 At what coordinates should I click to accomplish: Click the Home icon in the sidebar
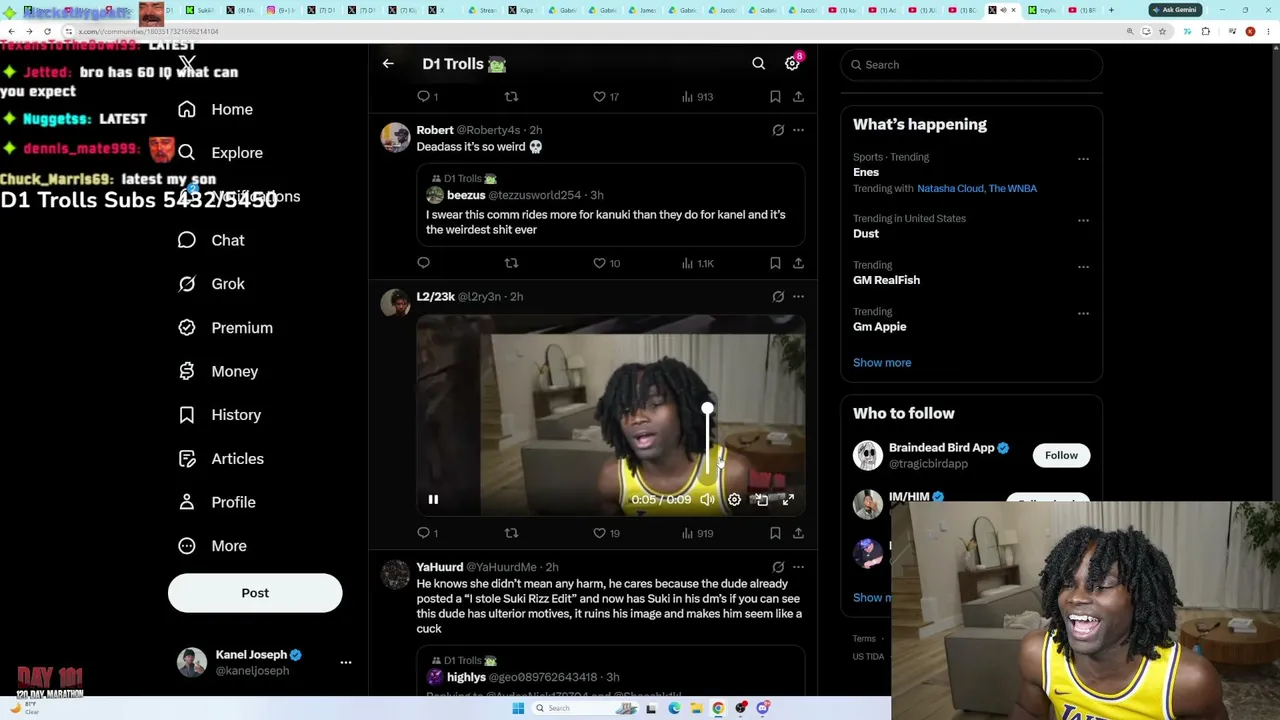pyautogui.click(x=187, y=109)
